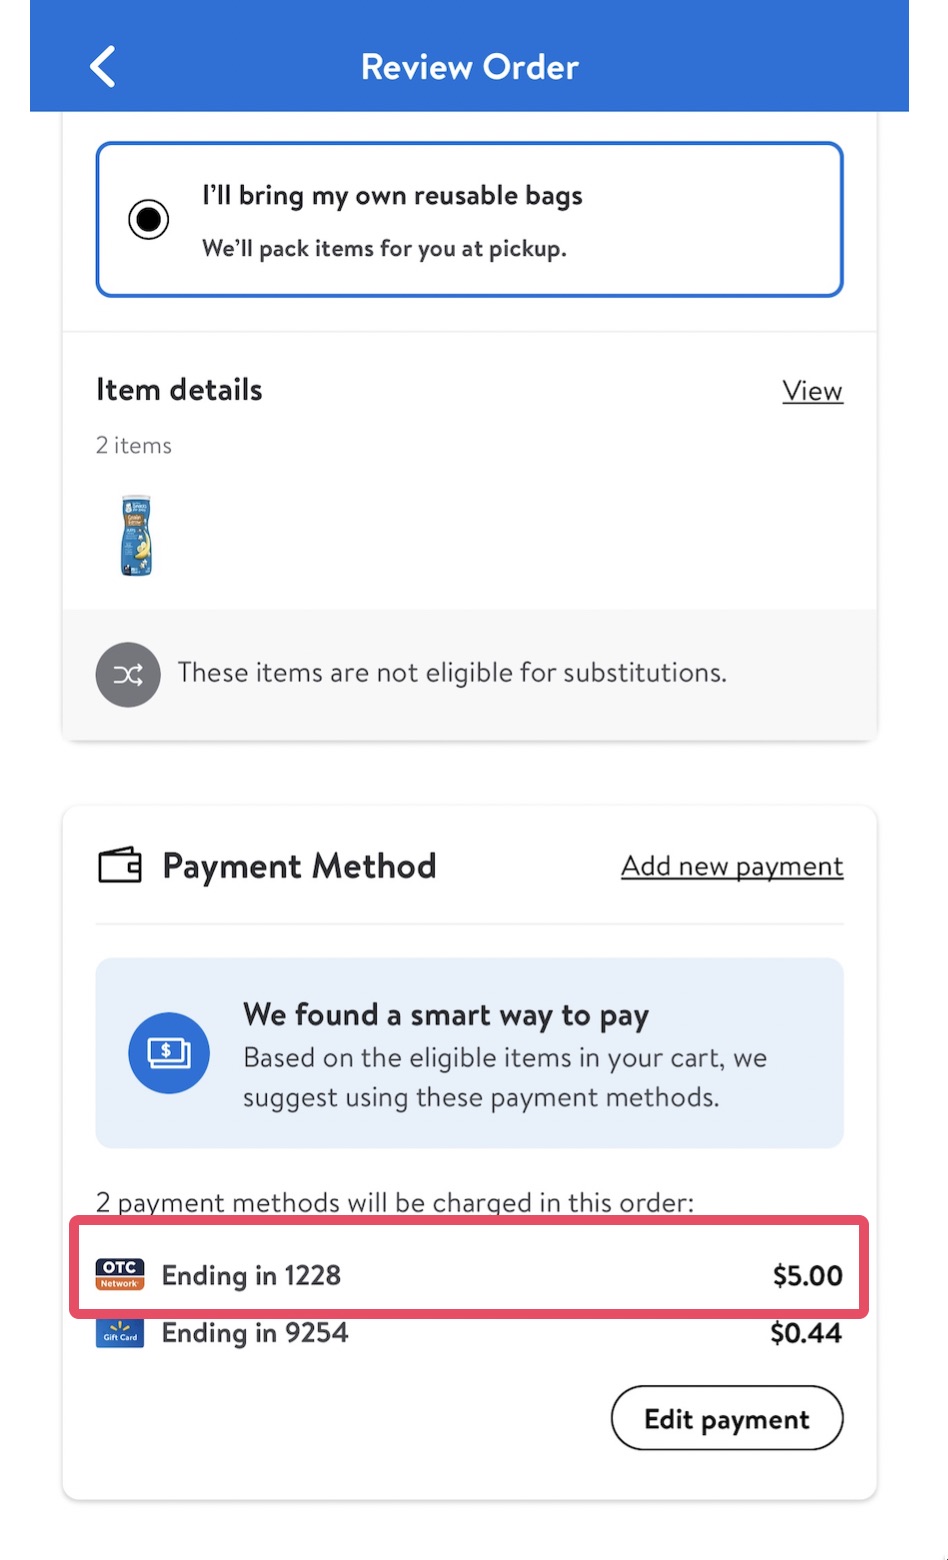Open the Review Order title bar

tap(470, 66)
